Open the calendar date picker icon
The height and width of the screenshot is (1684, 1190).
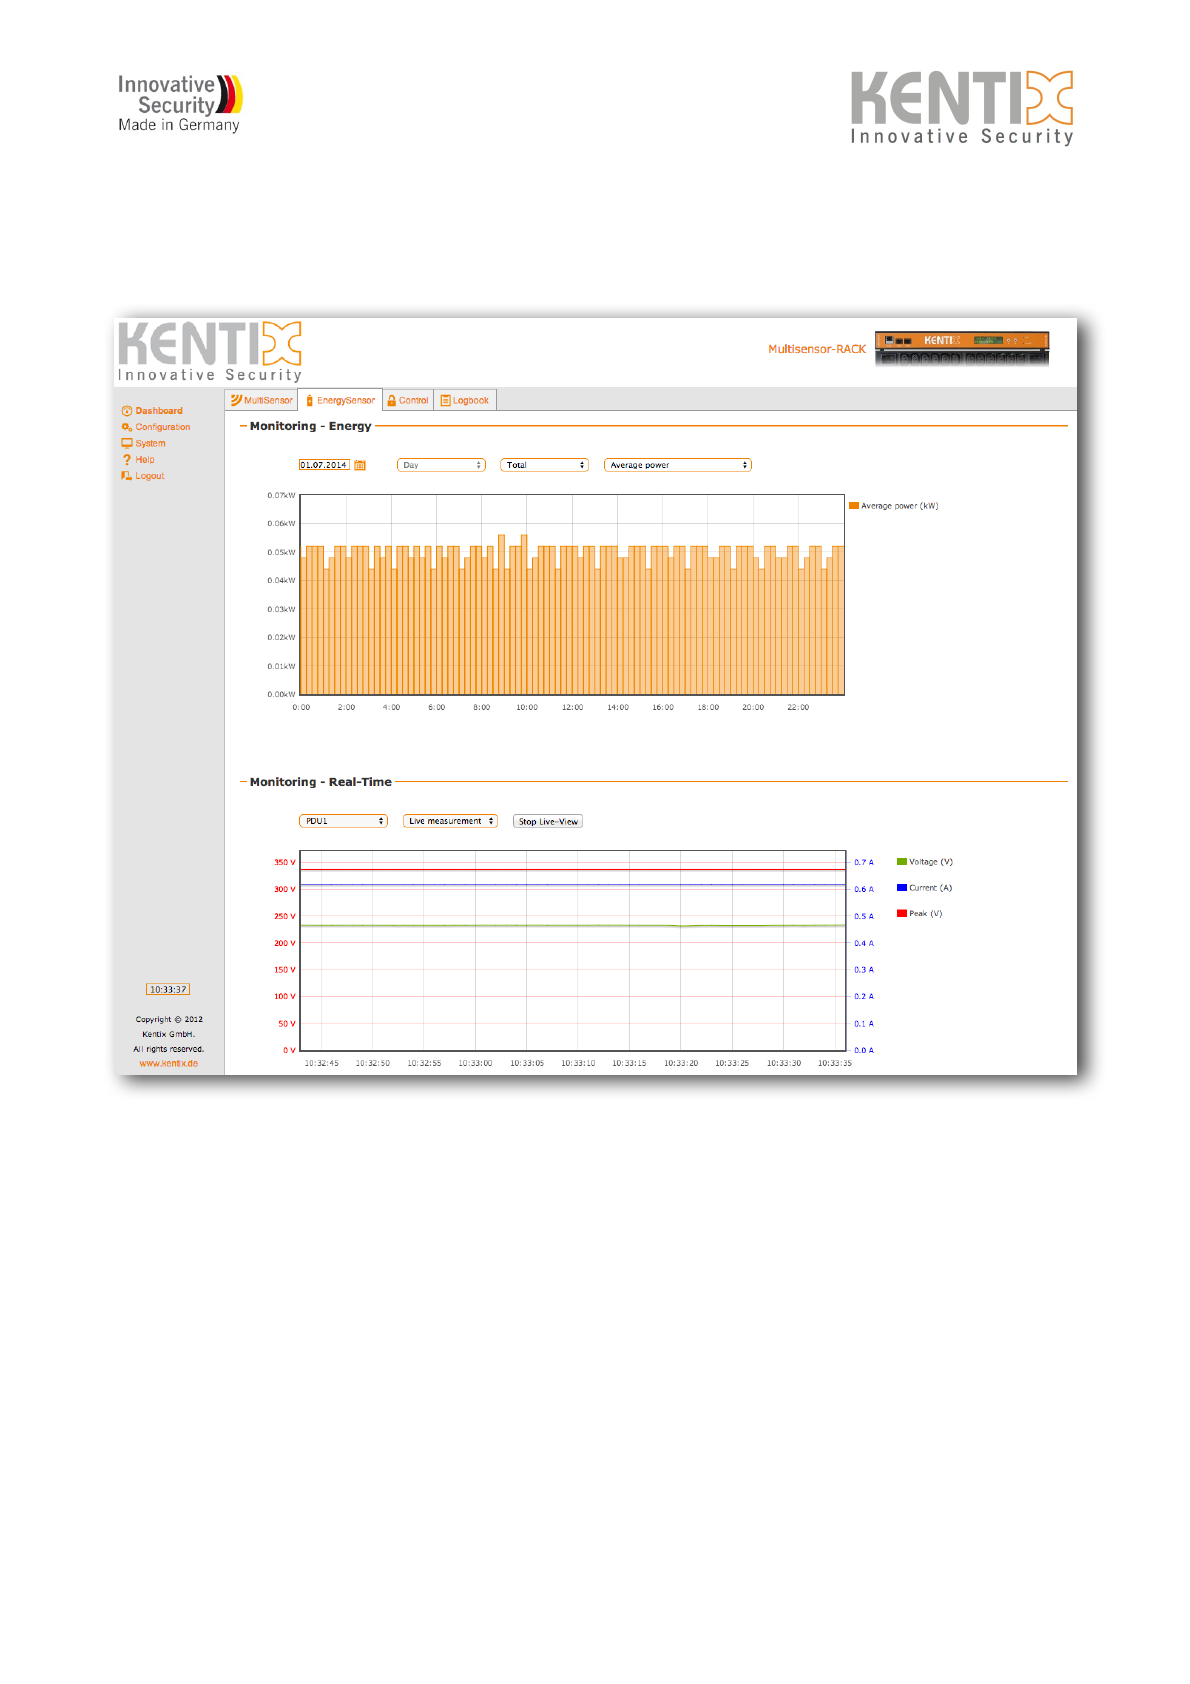pos(360,465)
